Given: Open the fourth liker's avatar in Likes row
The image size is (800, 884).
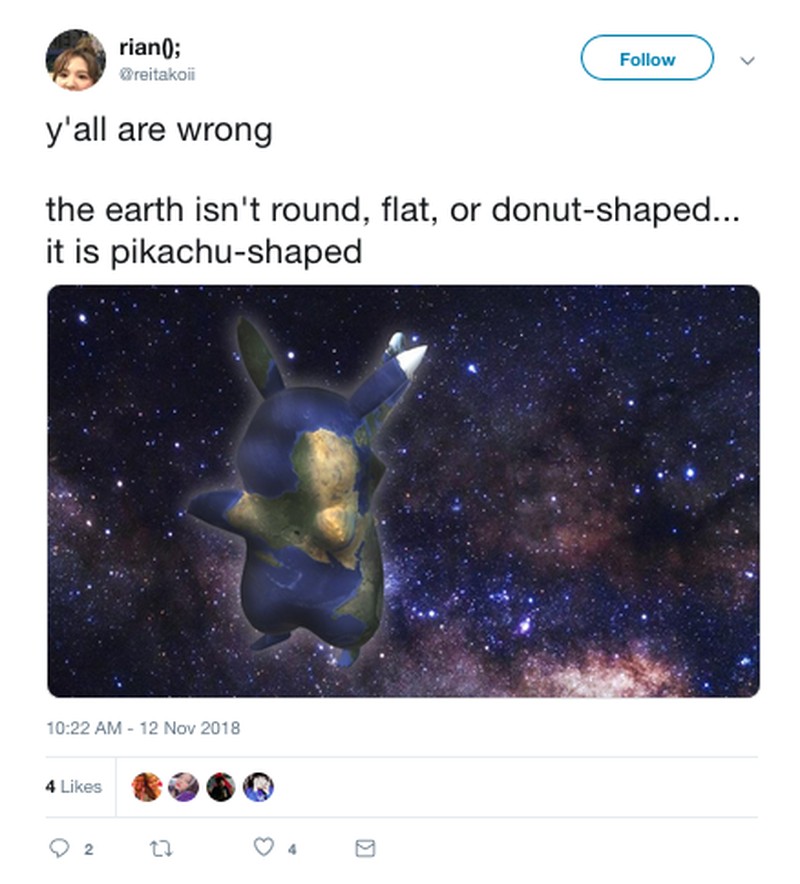Looking at the screenshot, I should tap(258, 787).
